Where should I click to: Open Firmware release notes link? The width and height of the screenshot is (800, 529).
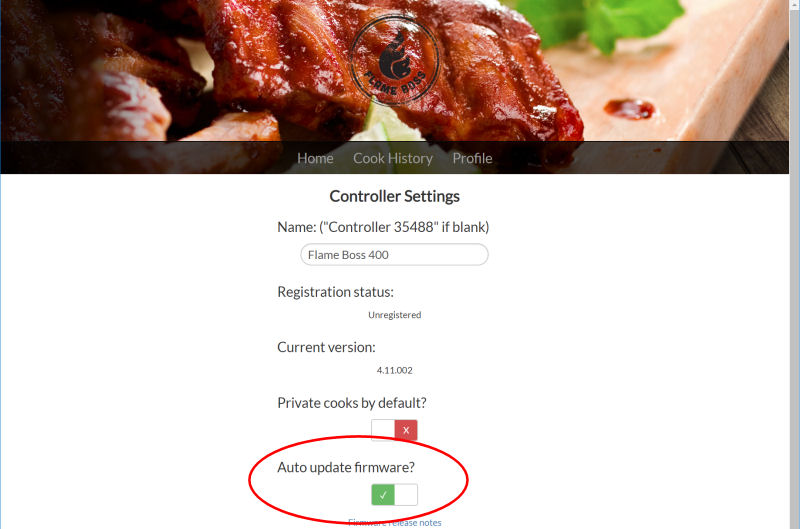395,522
